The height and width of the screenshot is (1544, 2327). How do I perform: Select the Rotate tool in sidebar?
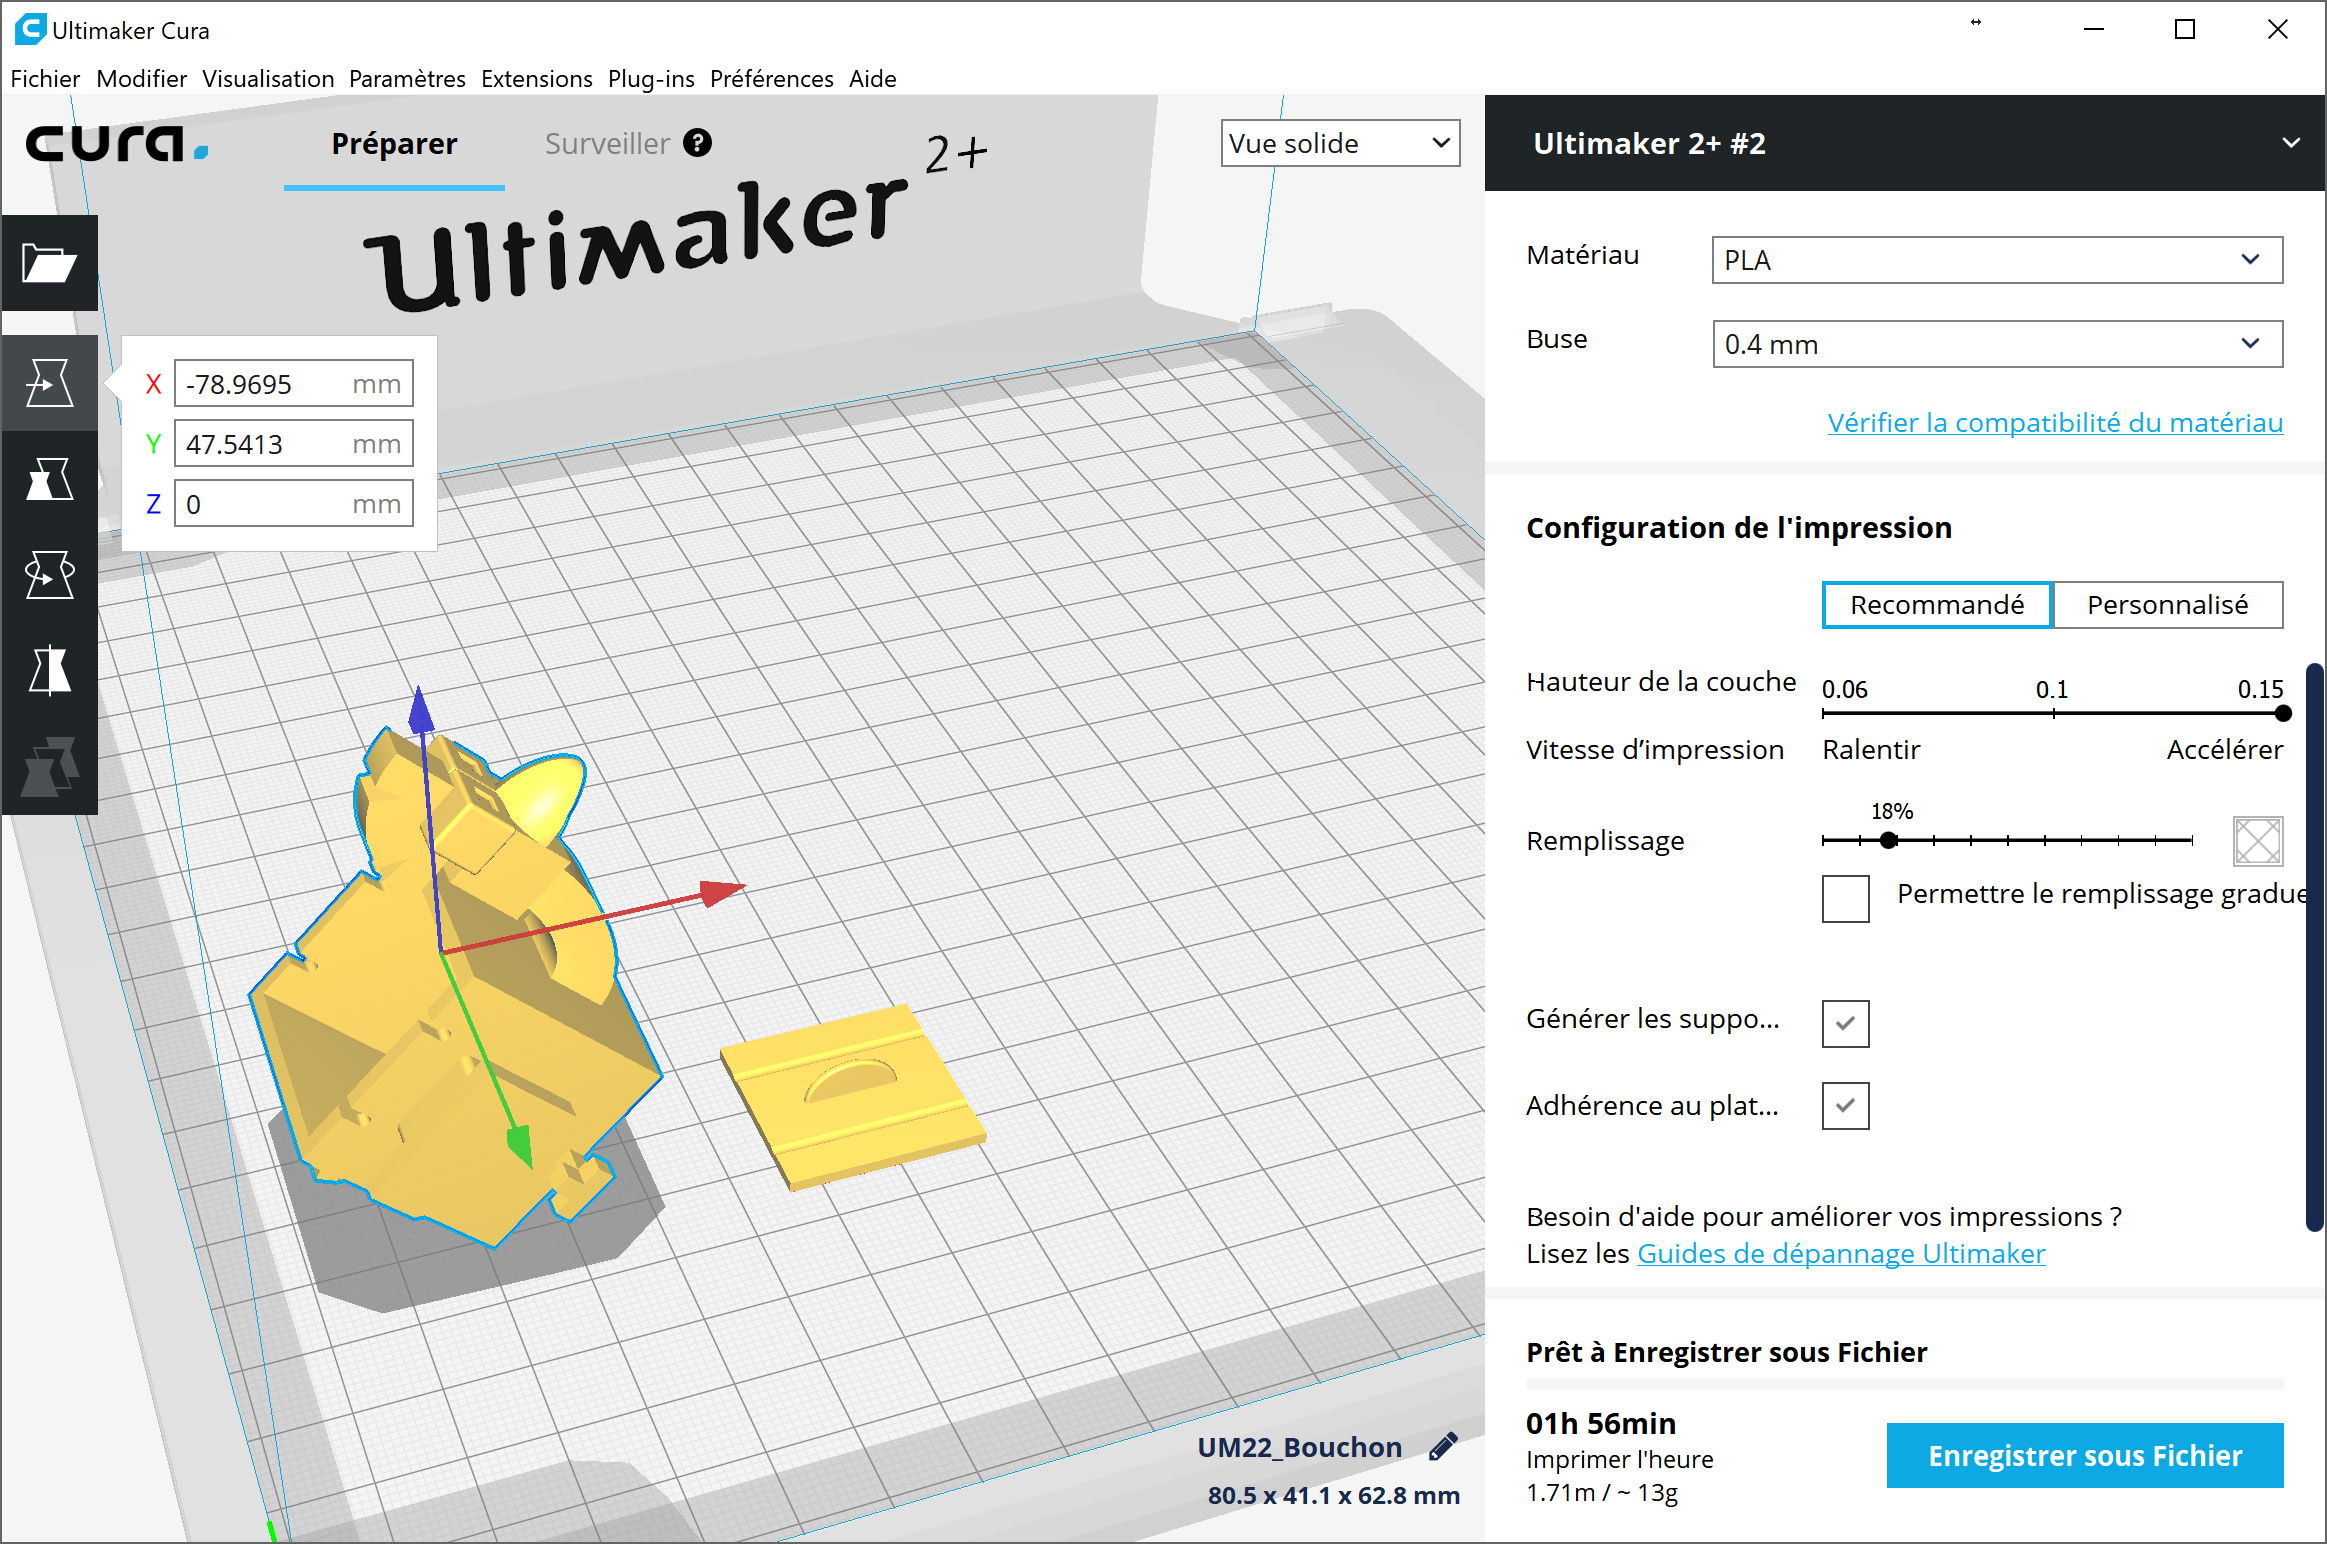pyautogui.click(x=49, y=575)
